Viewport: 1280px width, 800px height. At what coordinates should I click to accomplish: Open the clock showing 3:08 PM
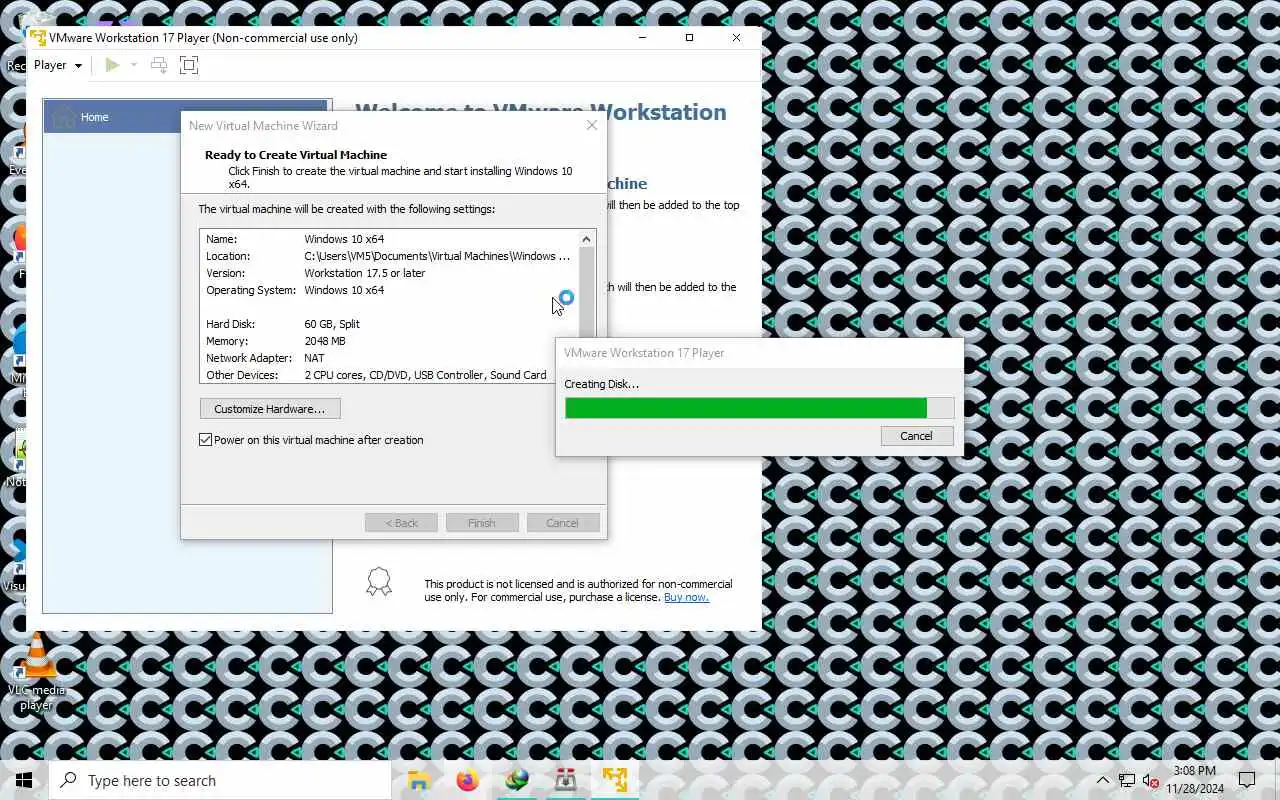point(1194,780)
